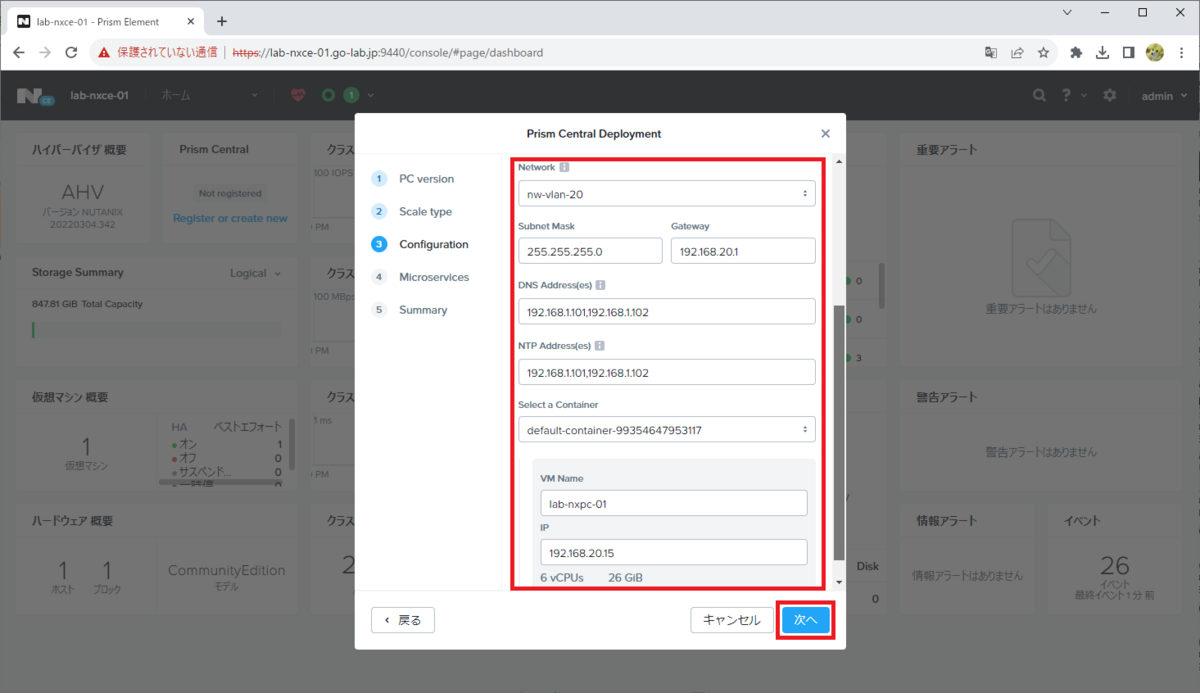This screenshot has width=1200, height=693.
Task: Click the dialog vertical scrollbar thumb
Action: 838,432
